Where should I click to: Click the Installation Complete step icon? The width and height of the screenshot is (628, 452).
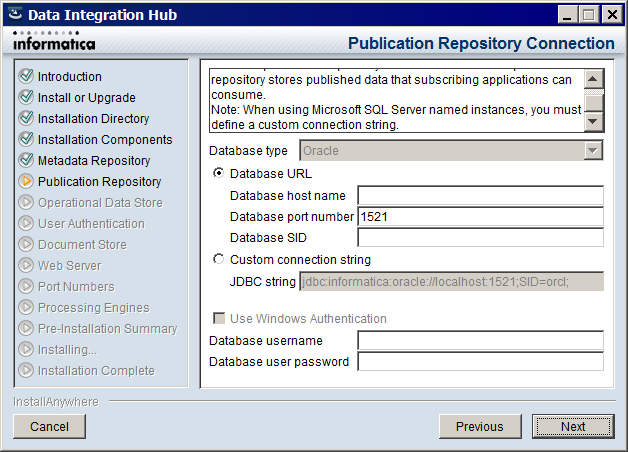[x=26, y=370]
